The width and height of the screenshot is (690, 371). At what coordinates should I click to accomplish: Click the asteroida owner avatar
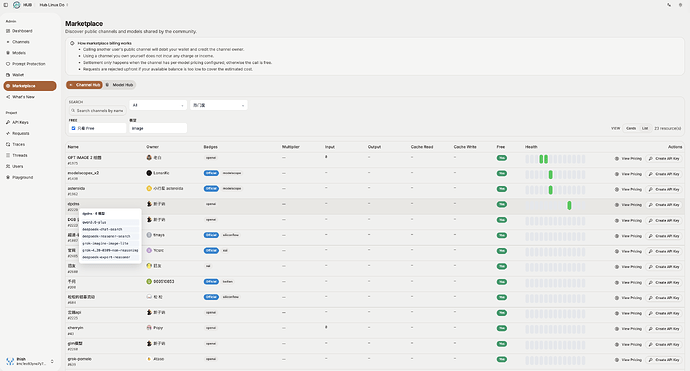[149, 188]
